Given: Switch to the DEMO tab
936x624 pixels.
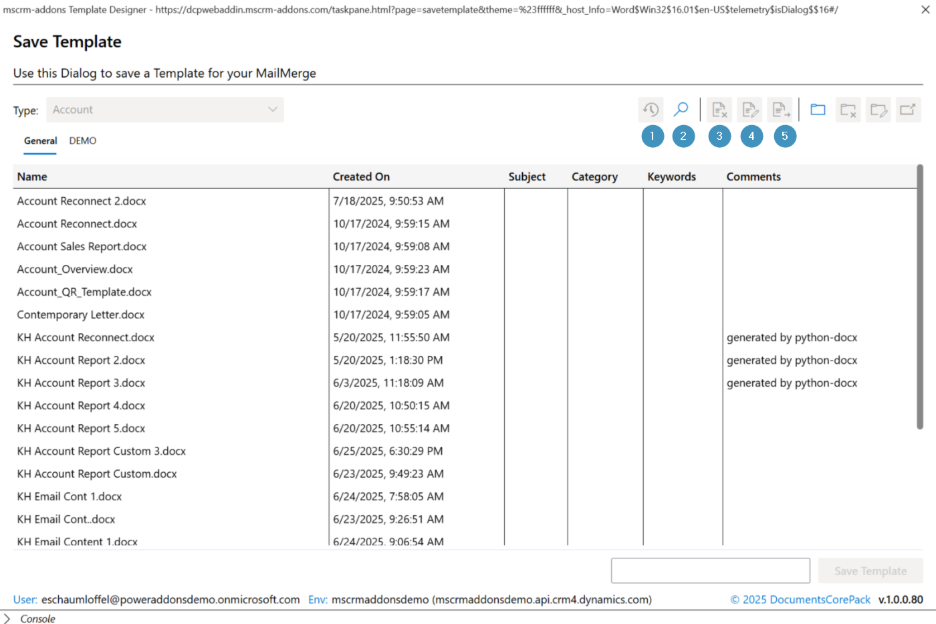Looking at the screenshot, I should coord(83,141).
